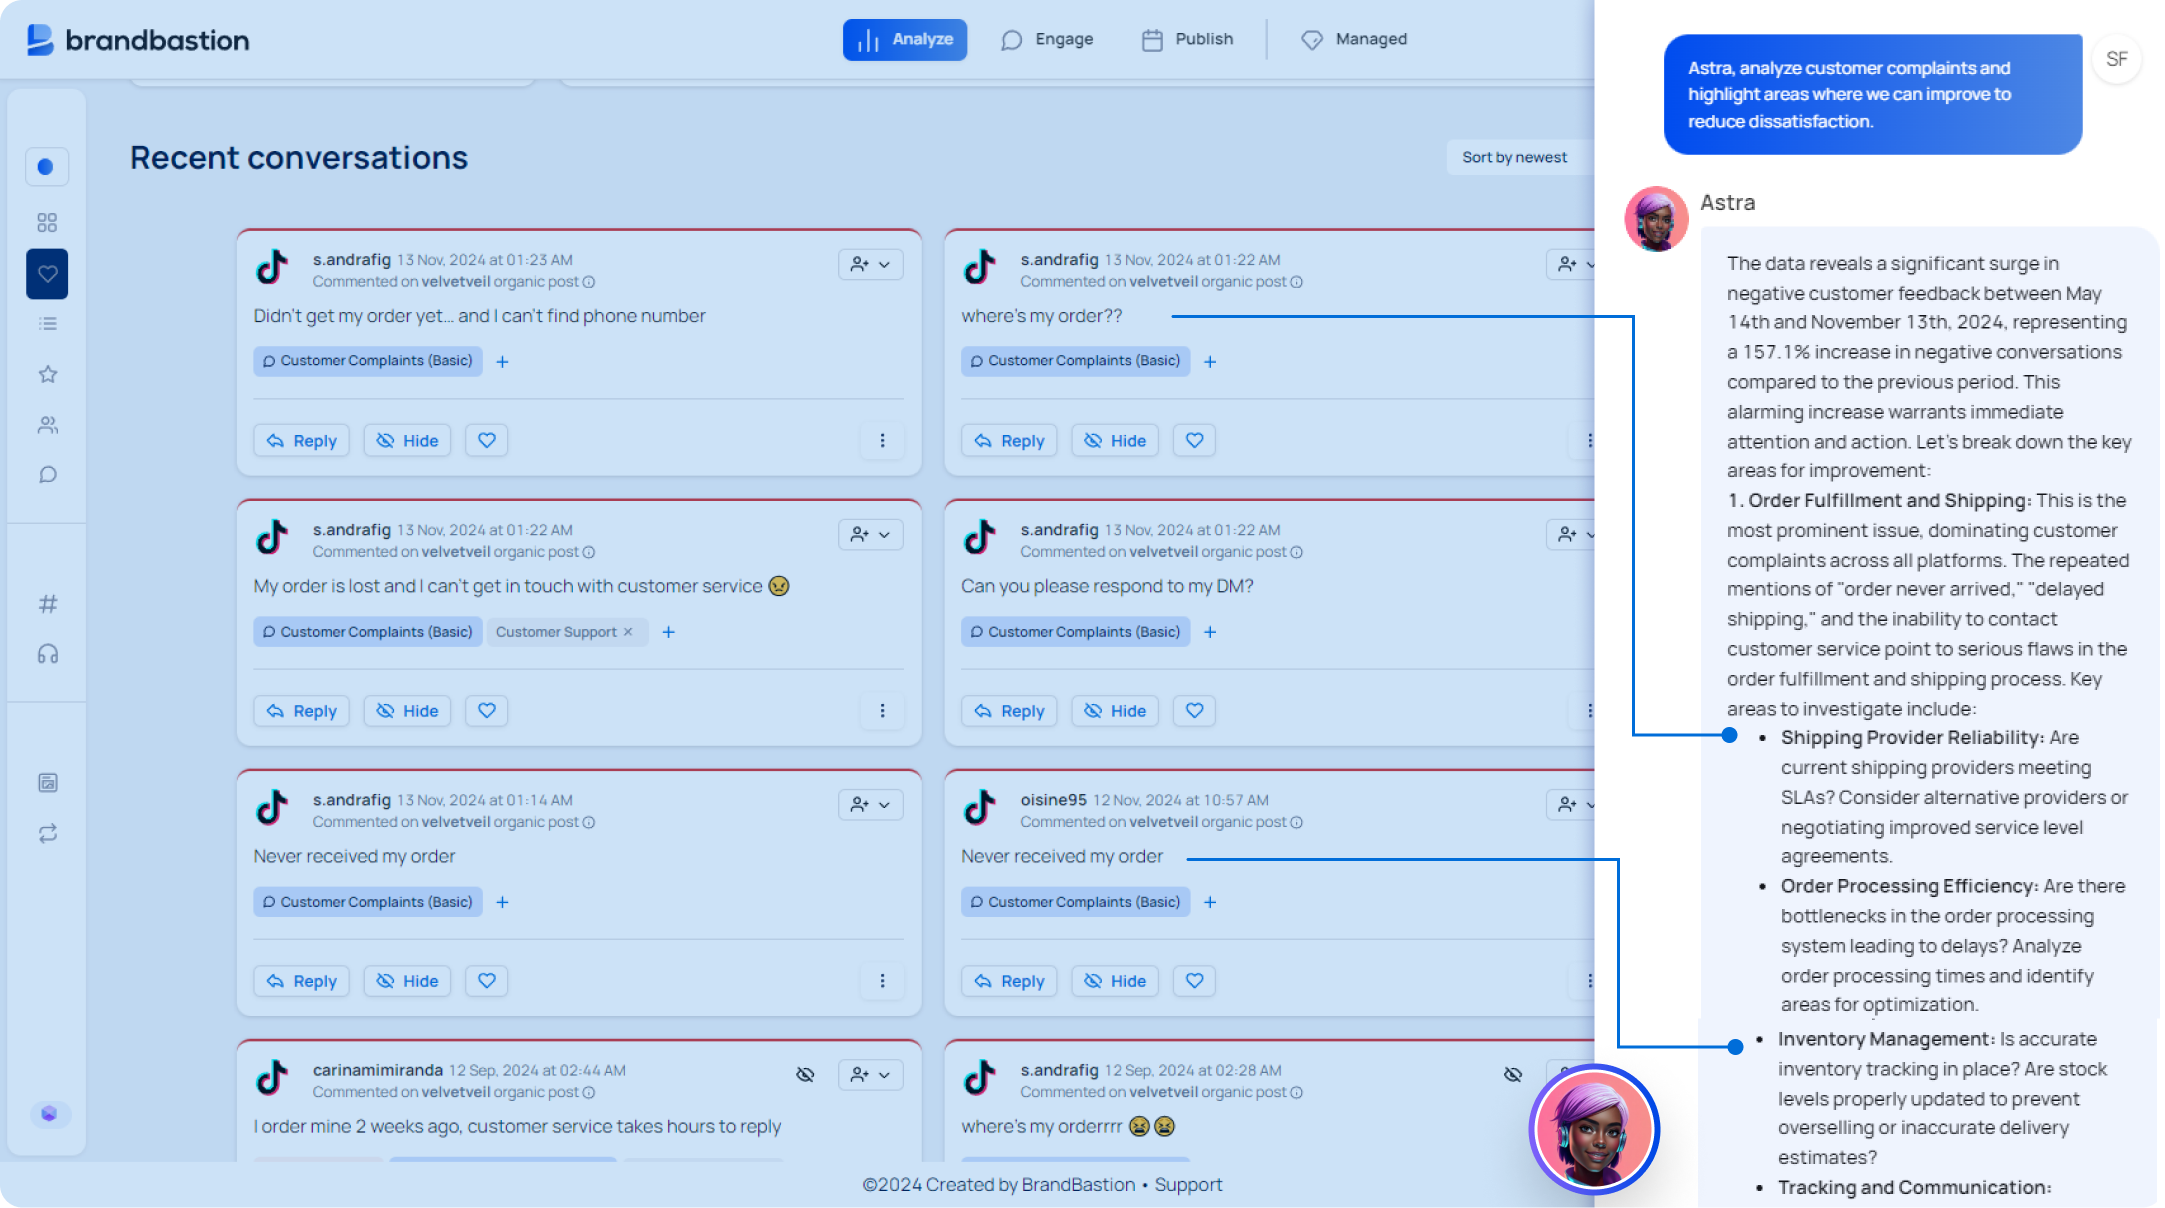
Task: Click the hashtag icon in the sidebar
Action: [x=47, y=603]
